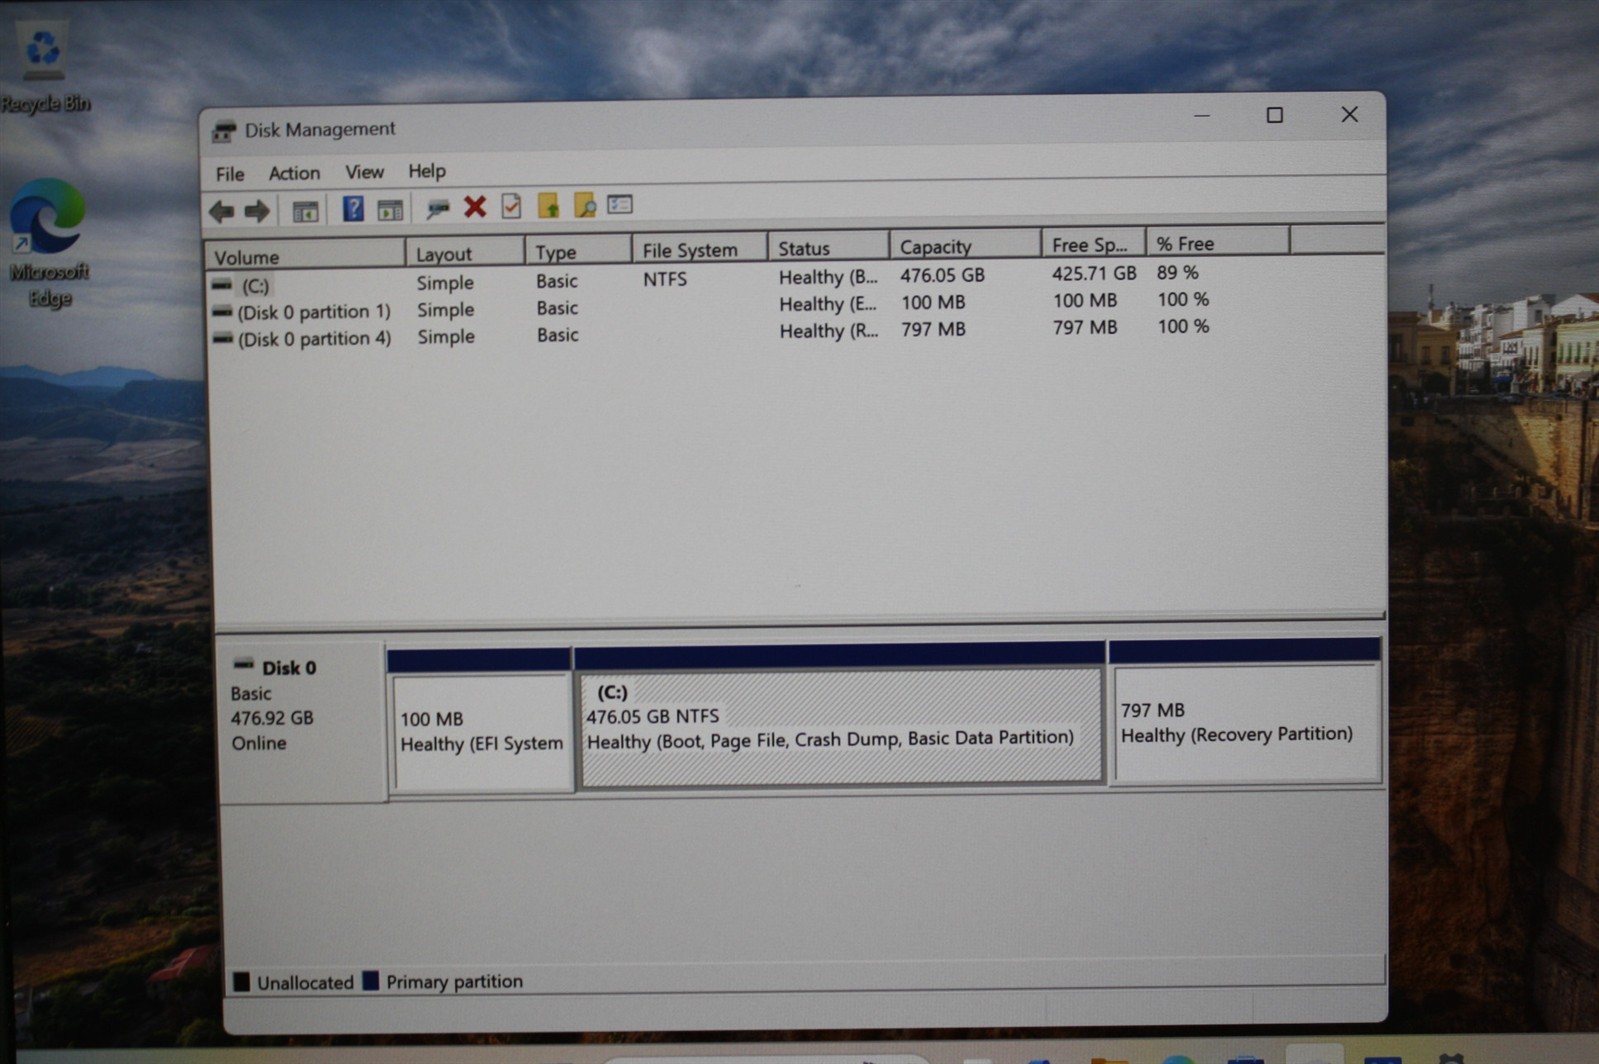
Task: Open the Action menu
Action: coord(294,173)
